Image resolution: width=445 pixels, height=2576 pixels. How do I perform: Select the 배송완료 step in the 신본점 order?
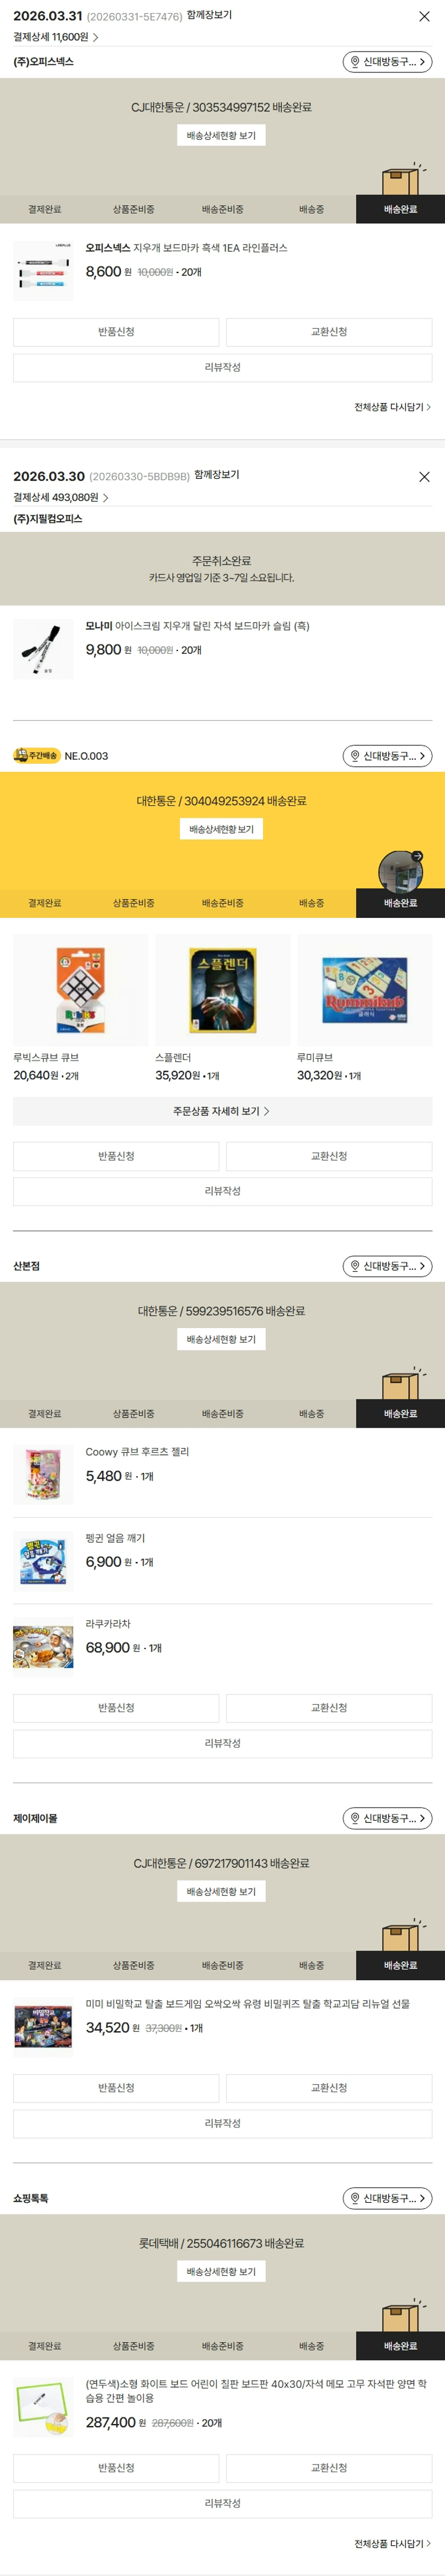point(400,1414)
